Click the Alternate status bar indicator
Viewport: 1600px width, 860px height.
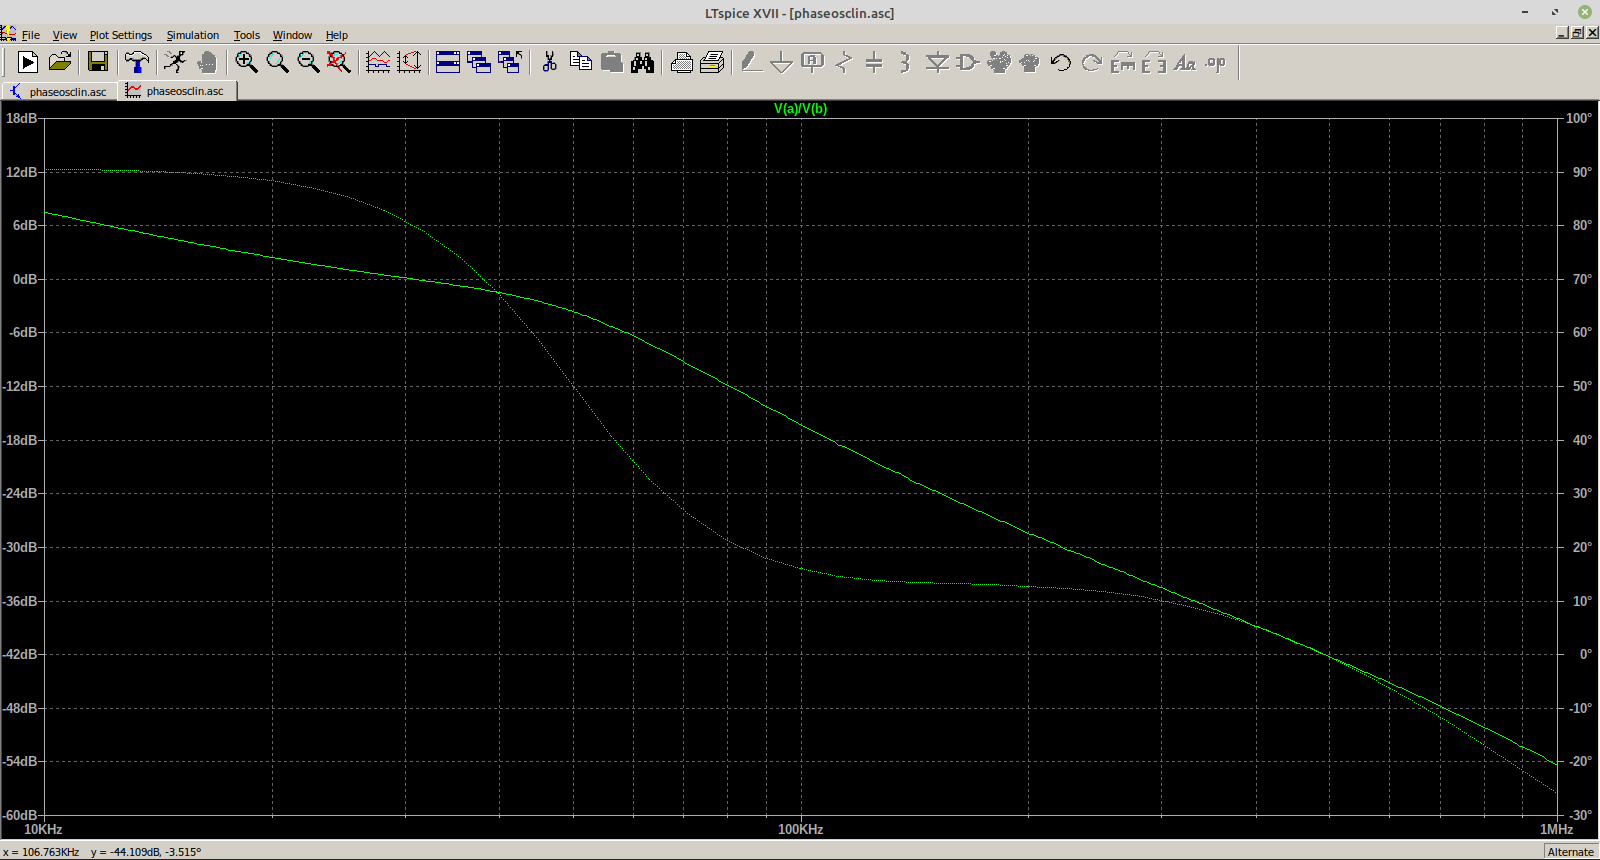coord(1570,852)
